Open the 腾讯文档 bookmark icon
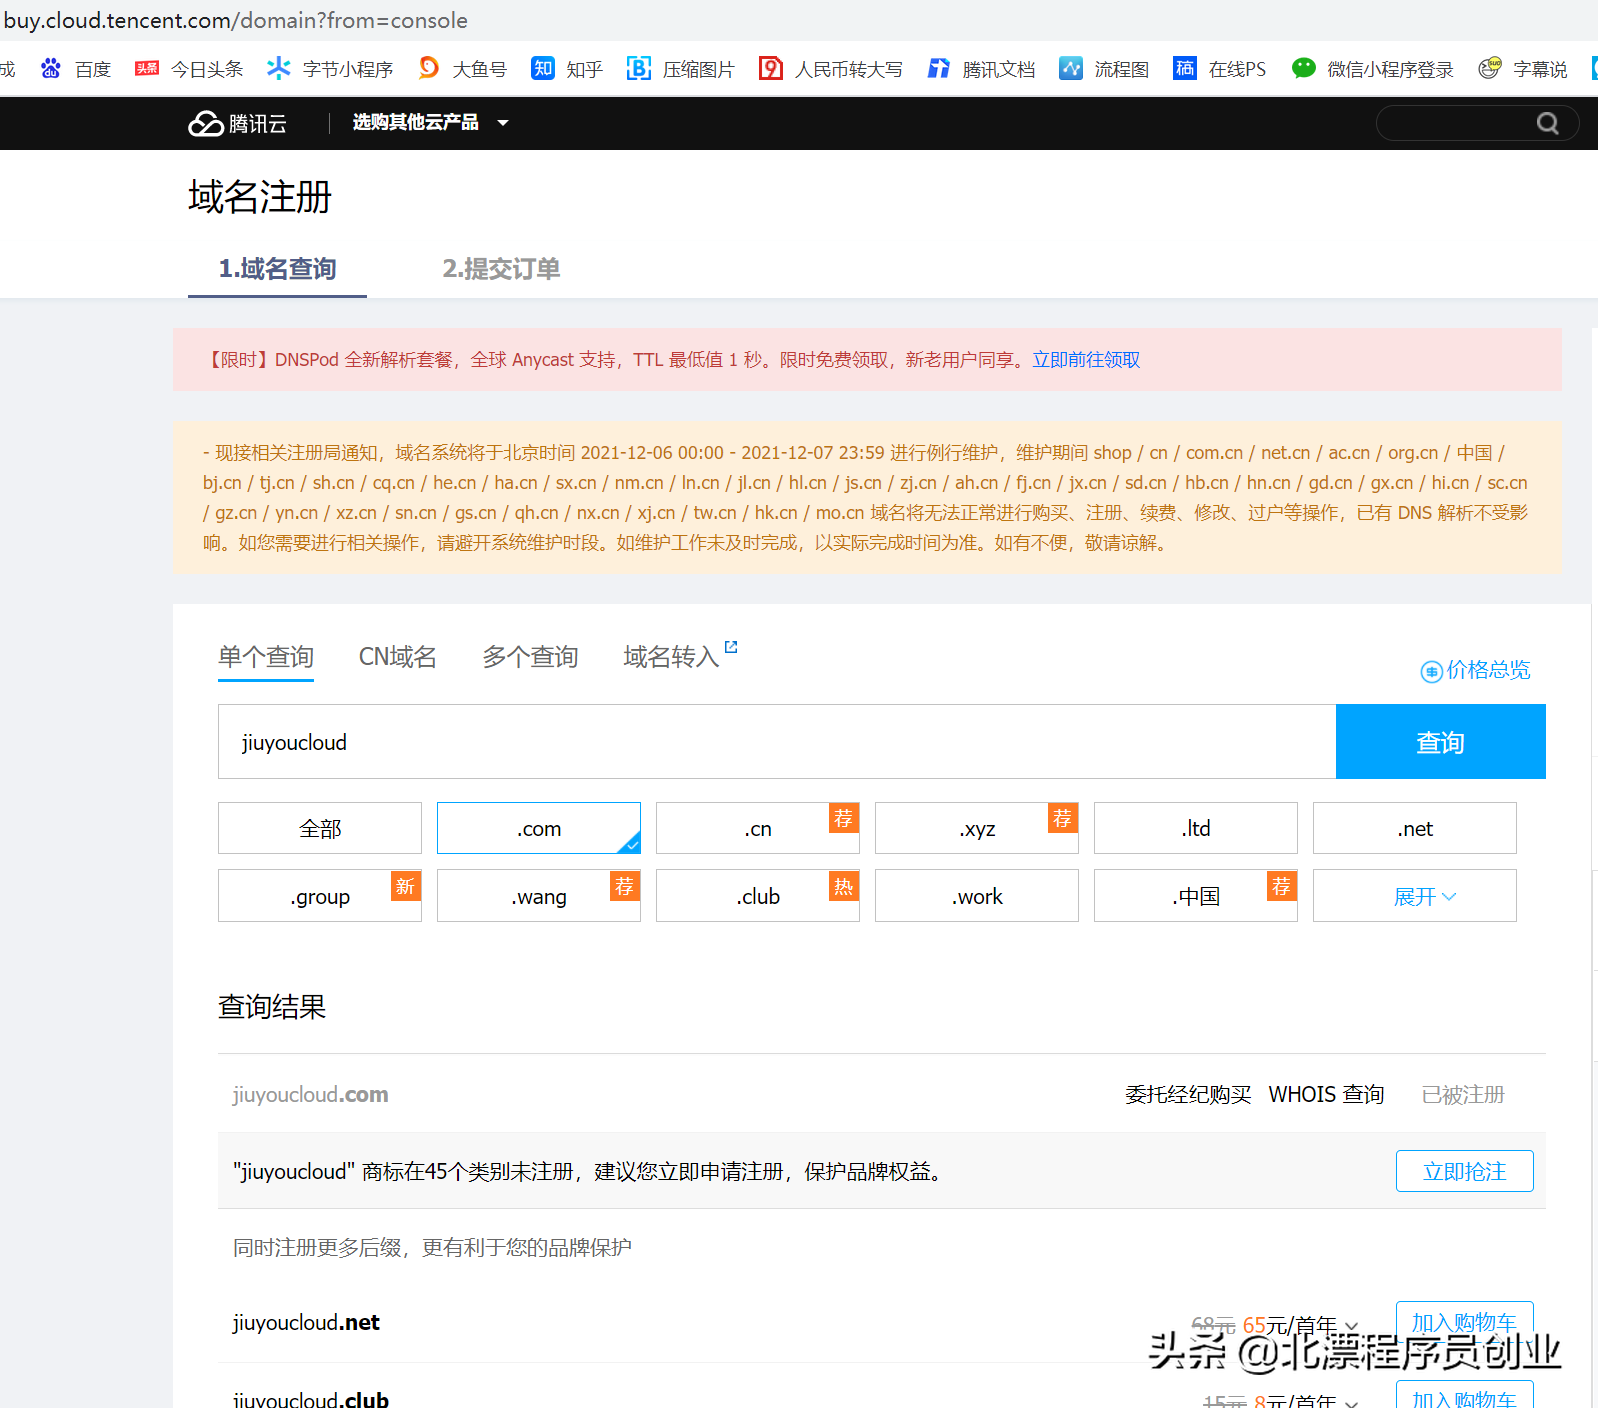Image resolution: width=1598 pixels, height=1408 pixels. point(939,68)
